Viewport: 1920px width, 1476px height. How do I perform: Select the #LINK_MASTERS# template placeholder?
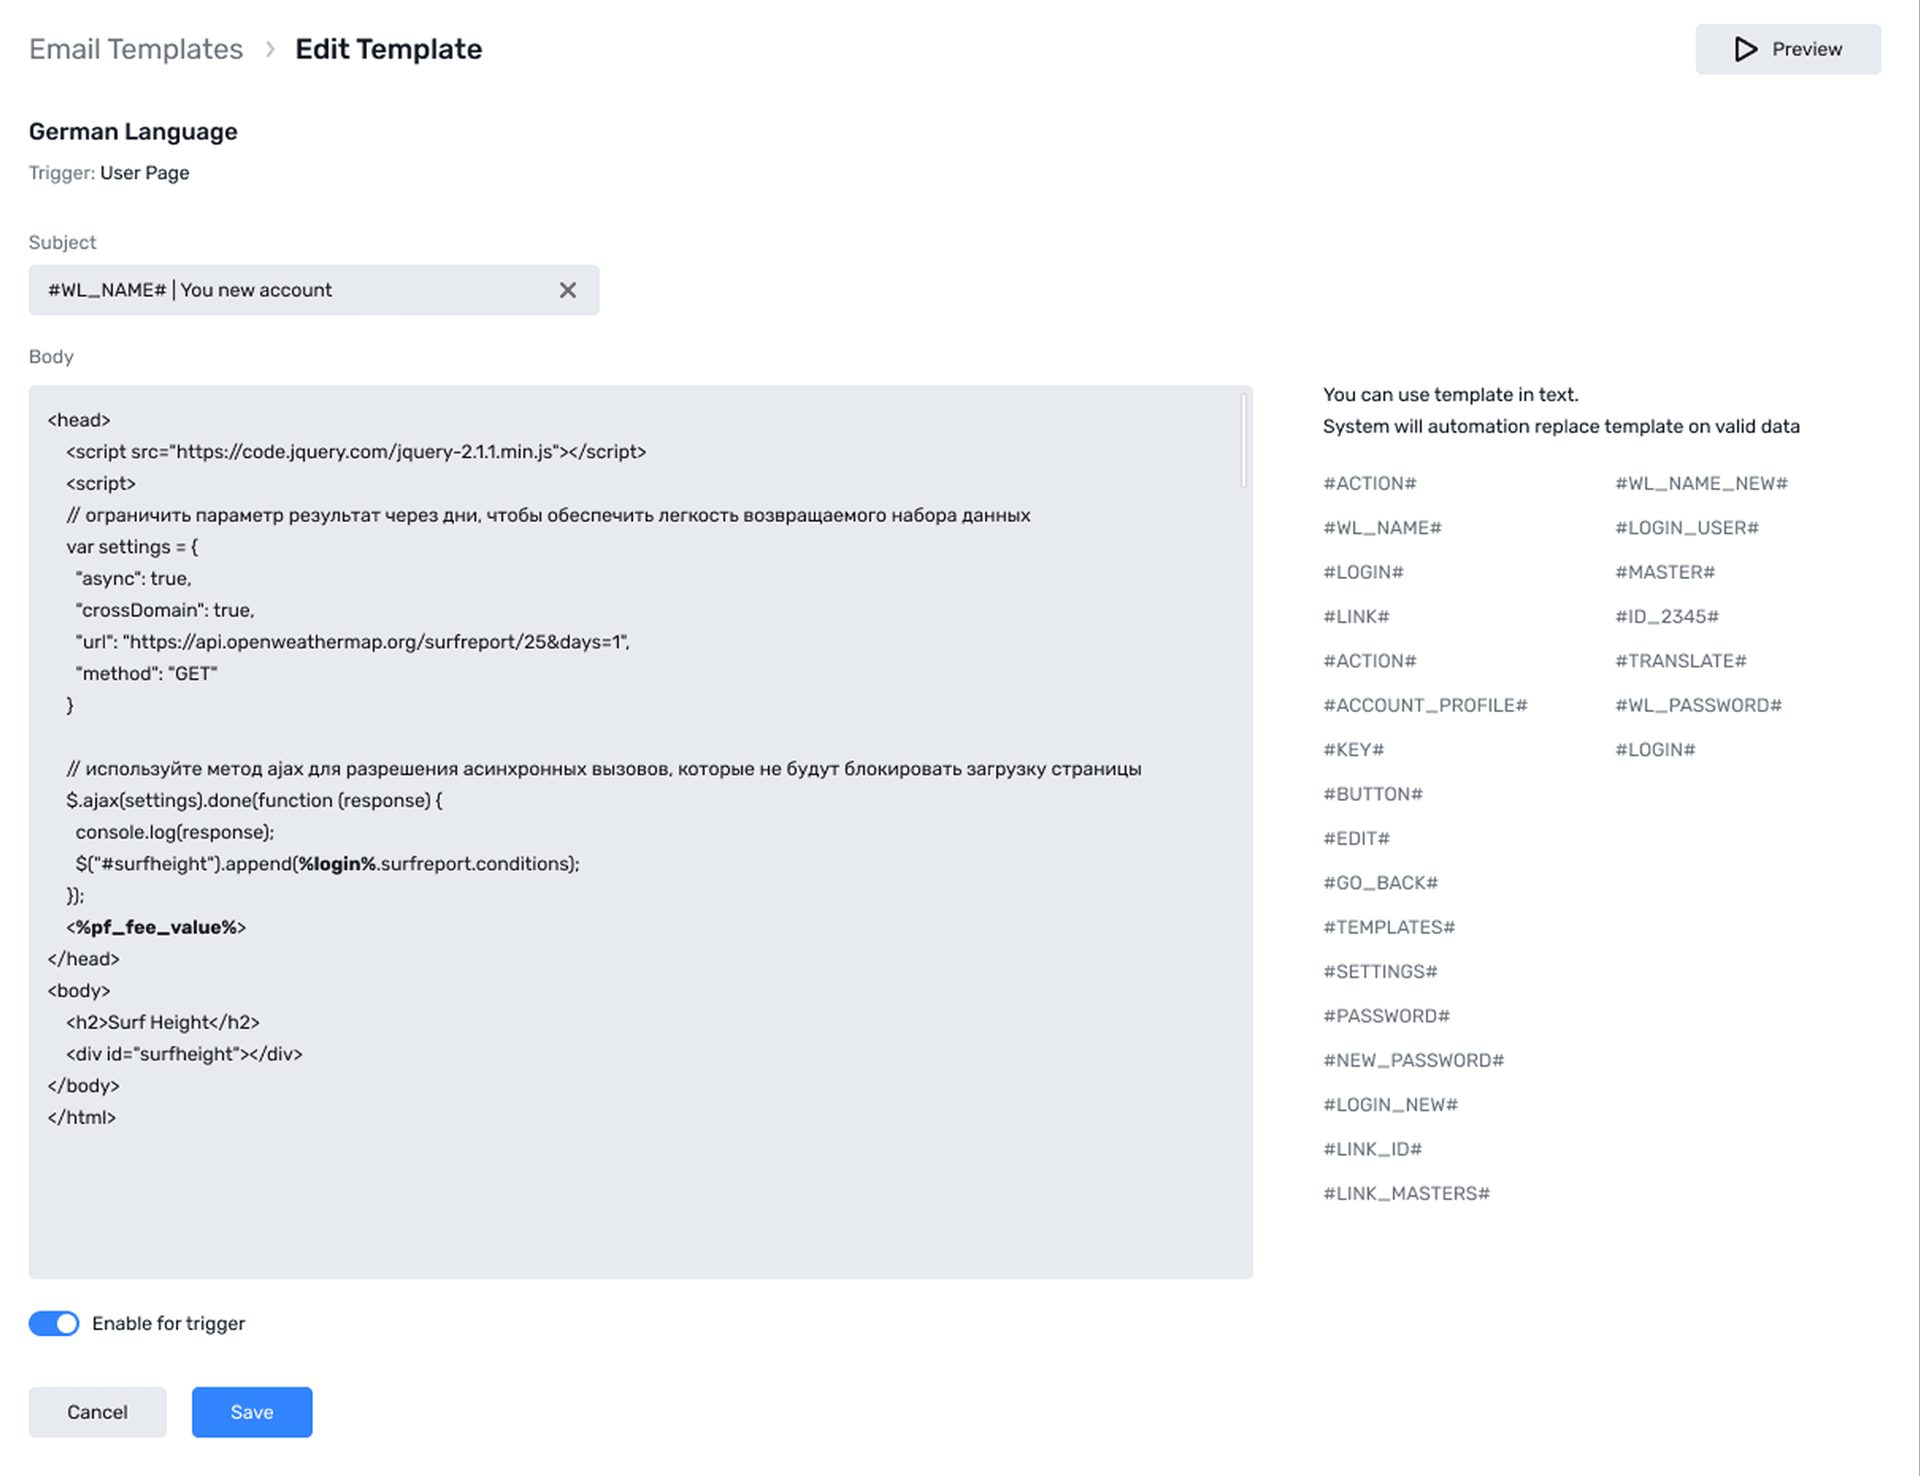(1406, 1192)
